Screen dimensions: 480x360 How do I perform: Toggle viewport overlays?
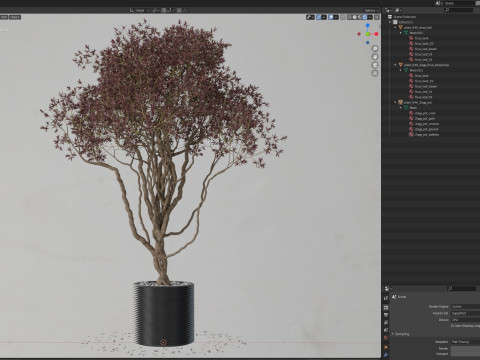point(331,17)
